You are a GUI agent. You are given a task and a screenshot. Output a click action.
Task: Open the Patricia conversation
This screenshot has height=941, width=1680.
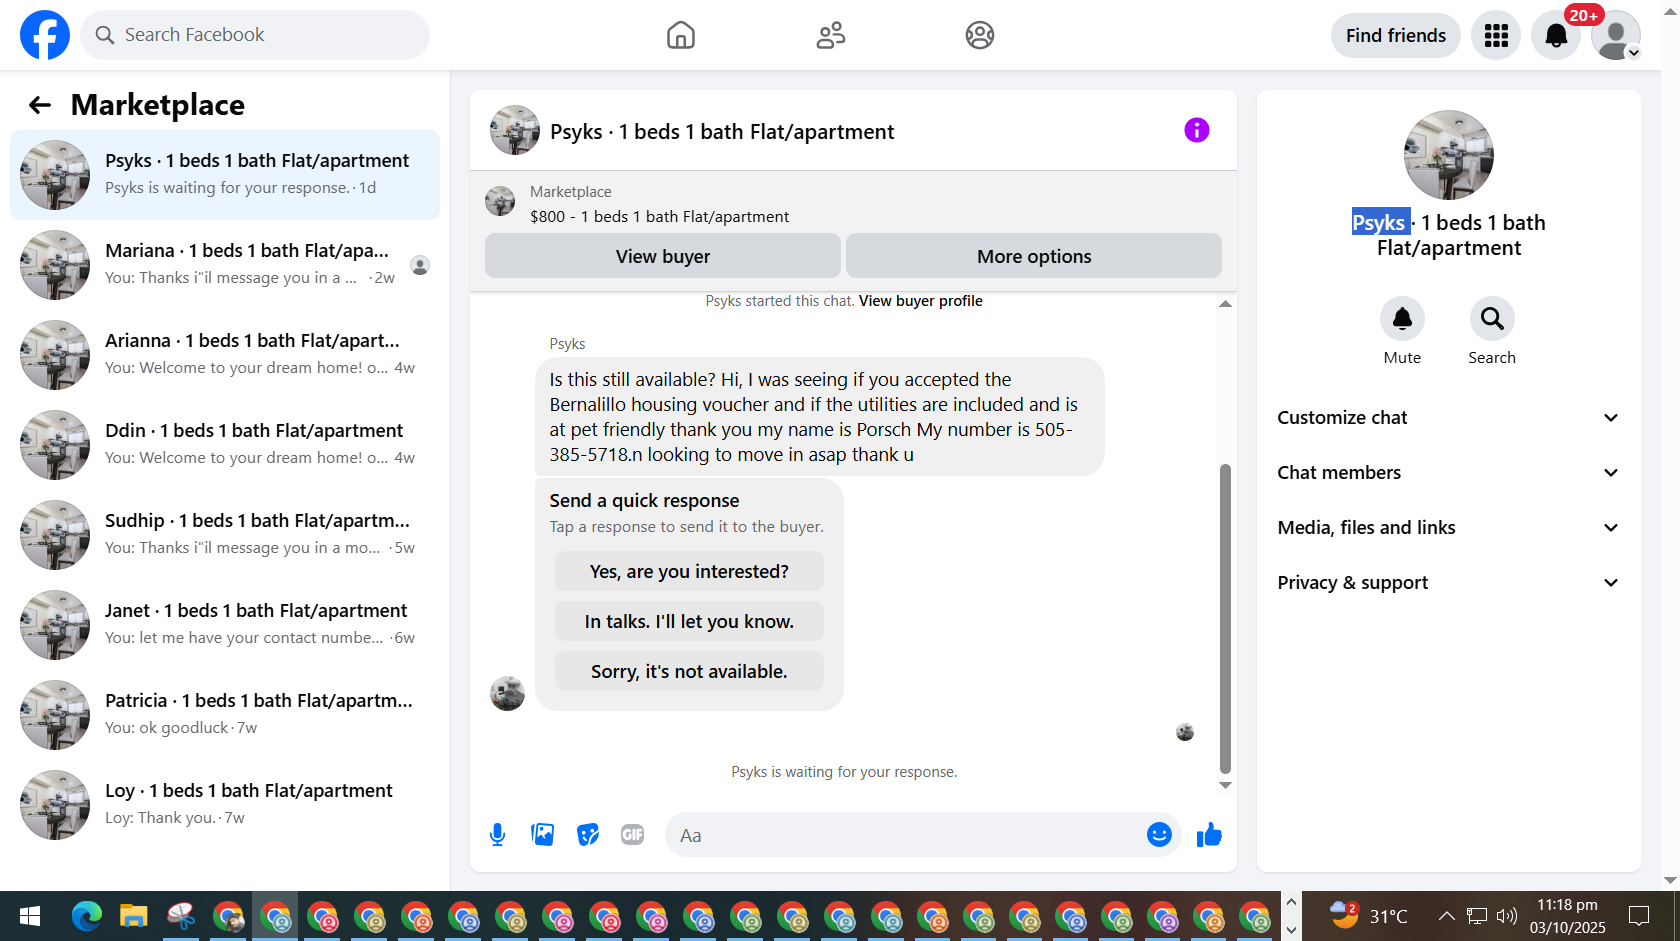point(225,715)
